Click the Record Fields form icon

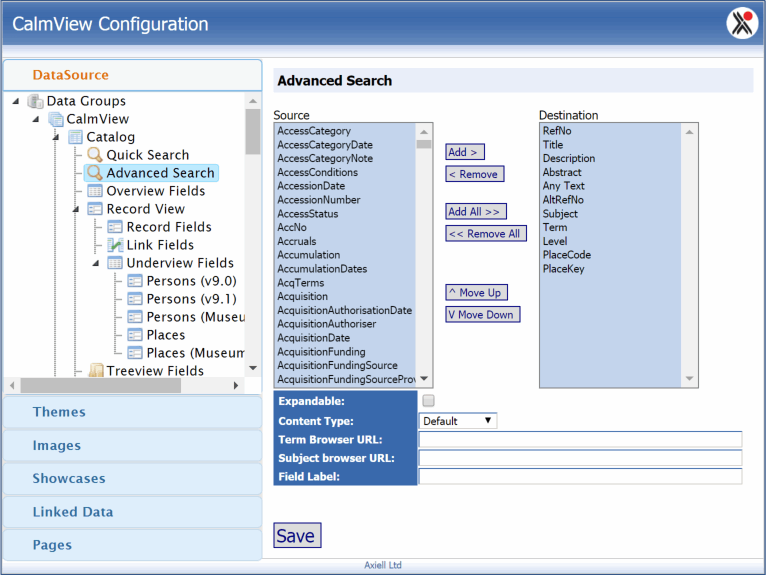115,227
